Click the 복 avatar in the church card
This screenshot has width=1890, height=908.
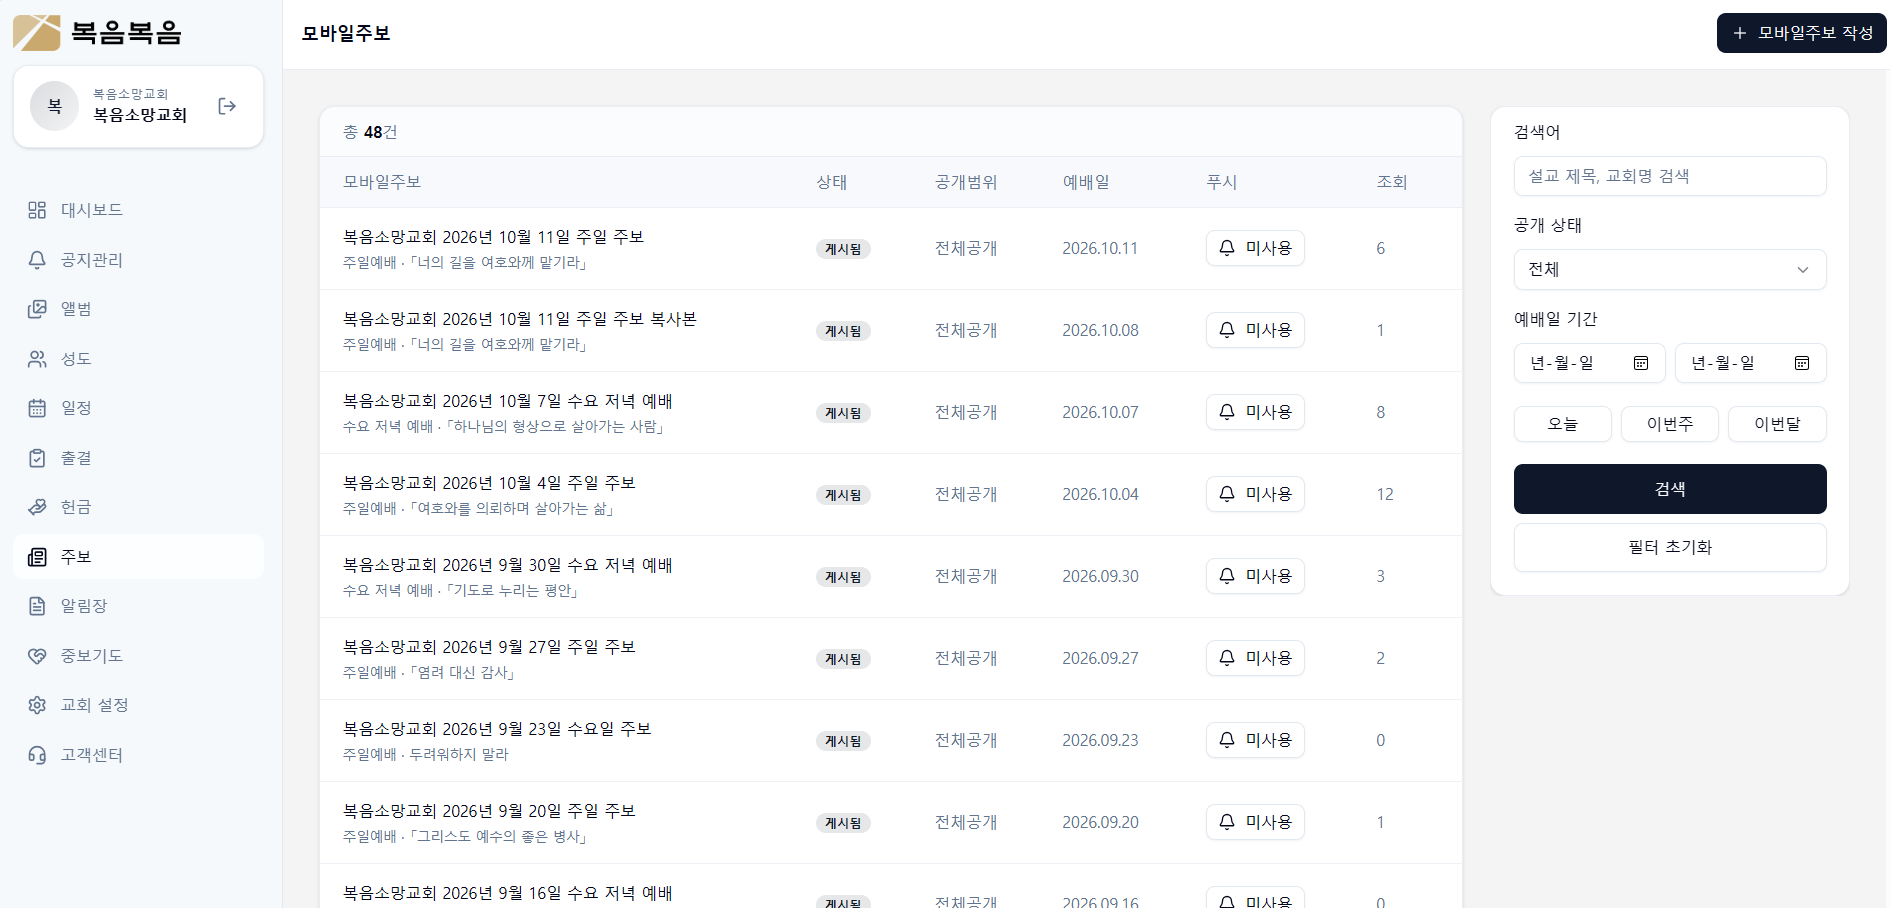point(54,106)
